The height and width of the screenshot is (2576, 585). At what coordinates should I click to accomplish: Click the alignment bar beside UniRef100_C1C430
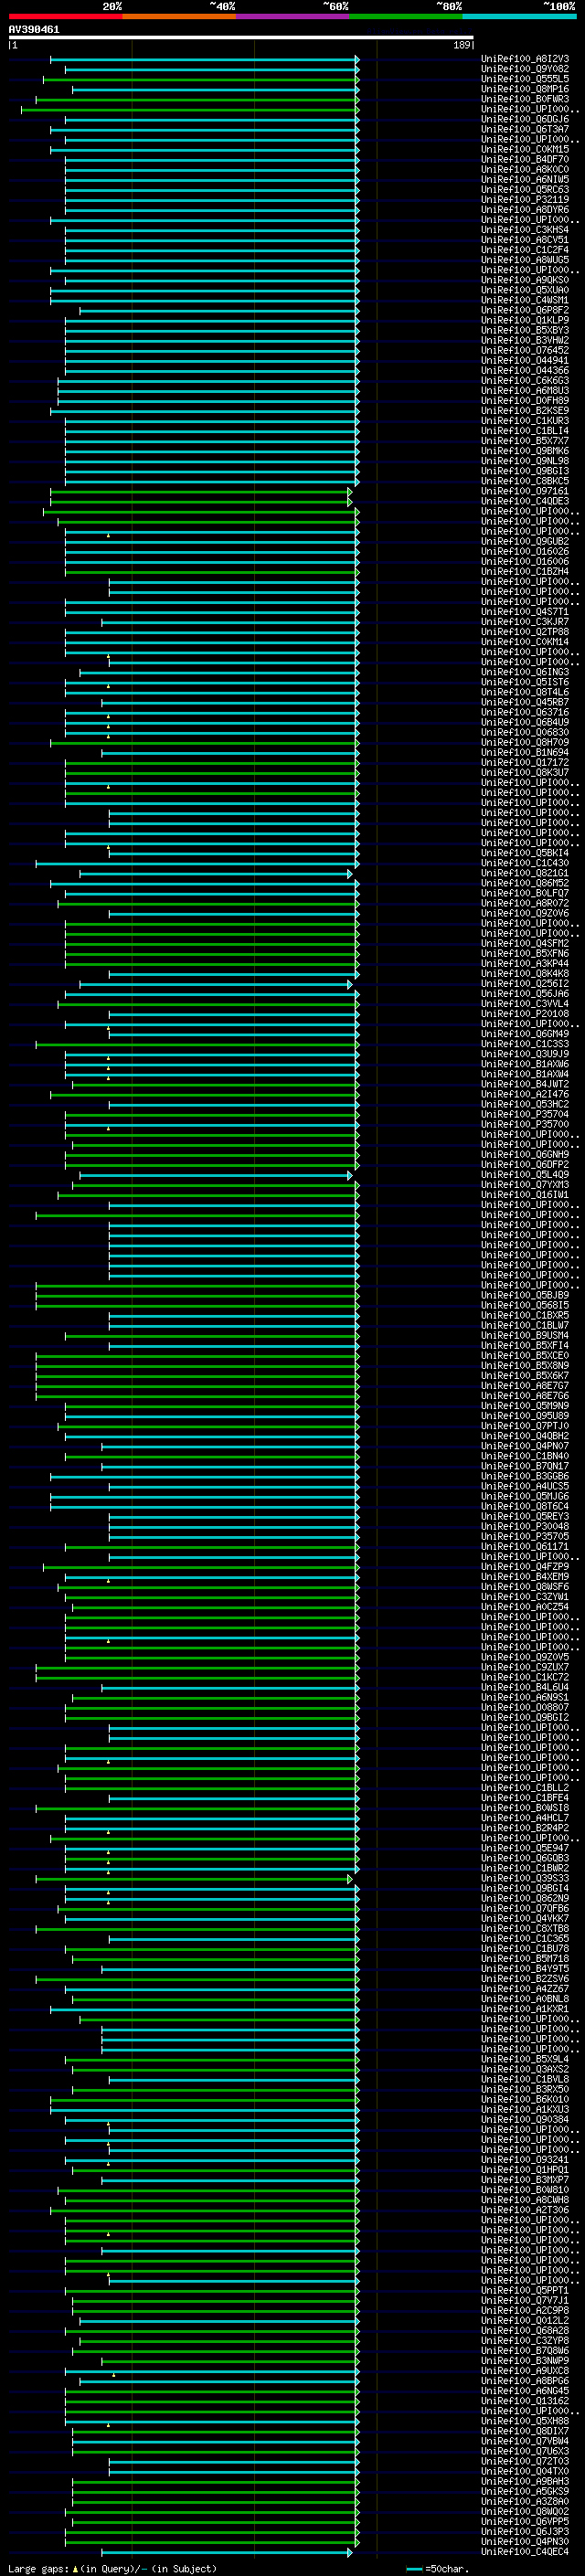coord(198,864)
